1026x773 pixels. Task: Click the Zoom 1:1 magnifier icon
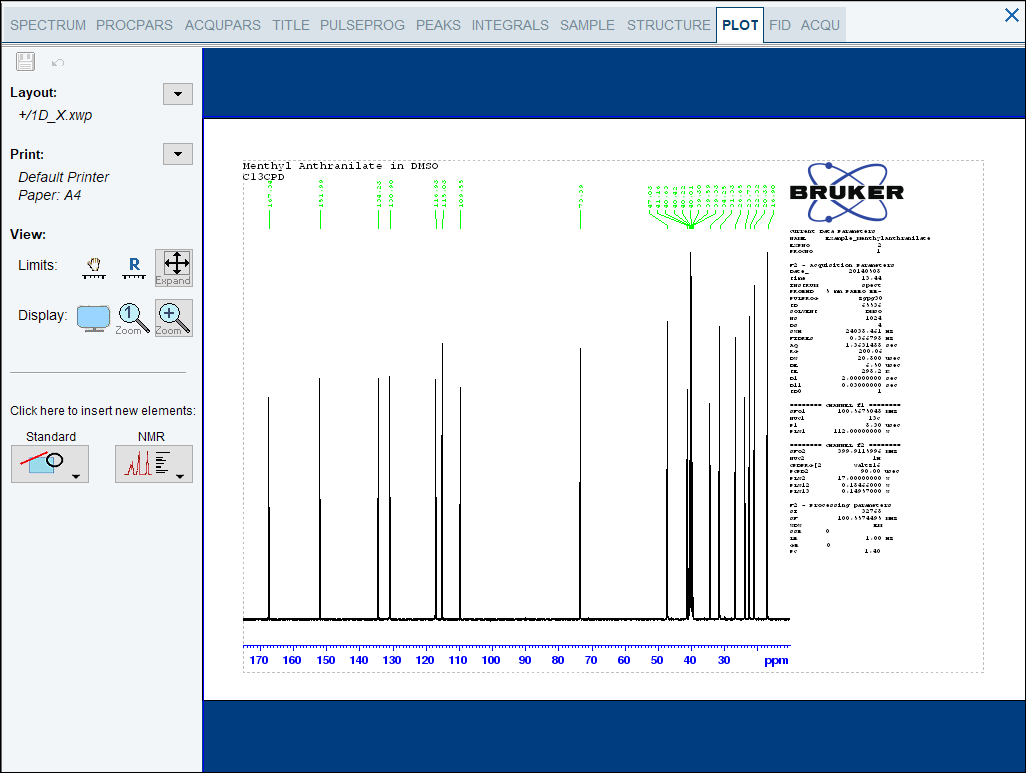click(x=132, y=319)
